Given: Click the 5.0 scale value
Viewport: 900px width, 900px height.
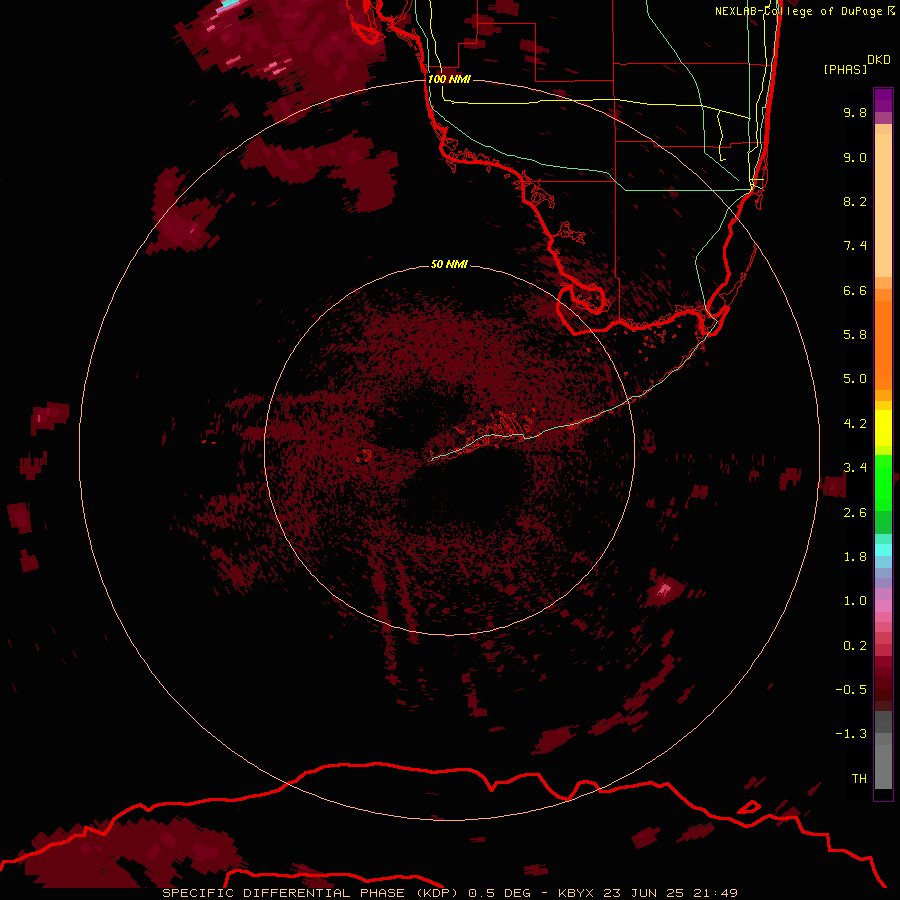Looking at the screenshot, I should click(x=855, y=379).
